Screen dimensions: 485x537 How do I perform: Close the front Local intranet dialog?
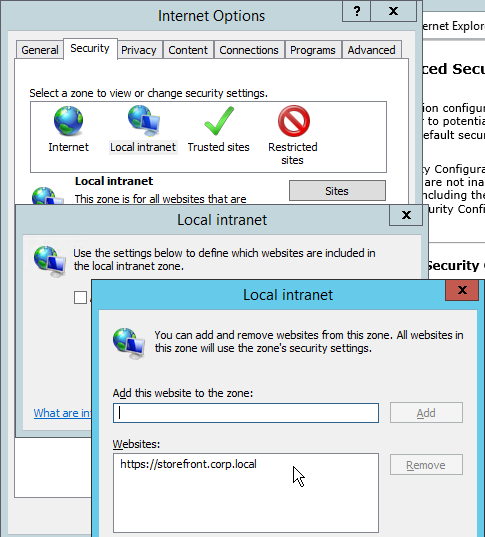point(462,290)
